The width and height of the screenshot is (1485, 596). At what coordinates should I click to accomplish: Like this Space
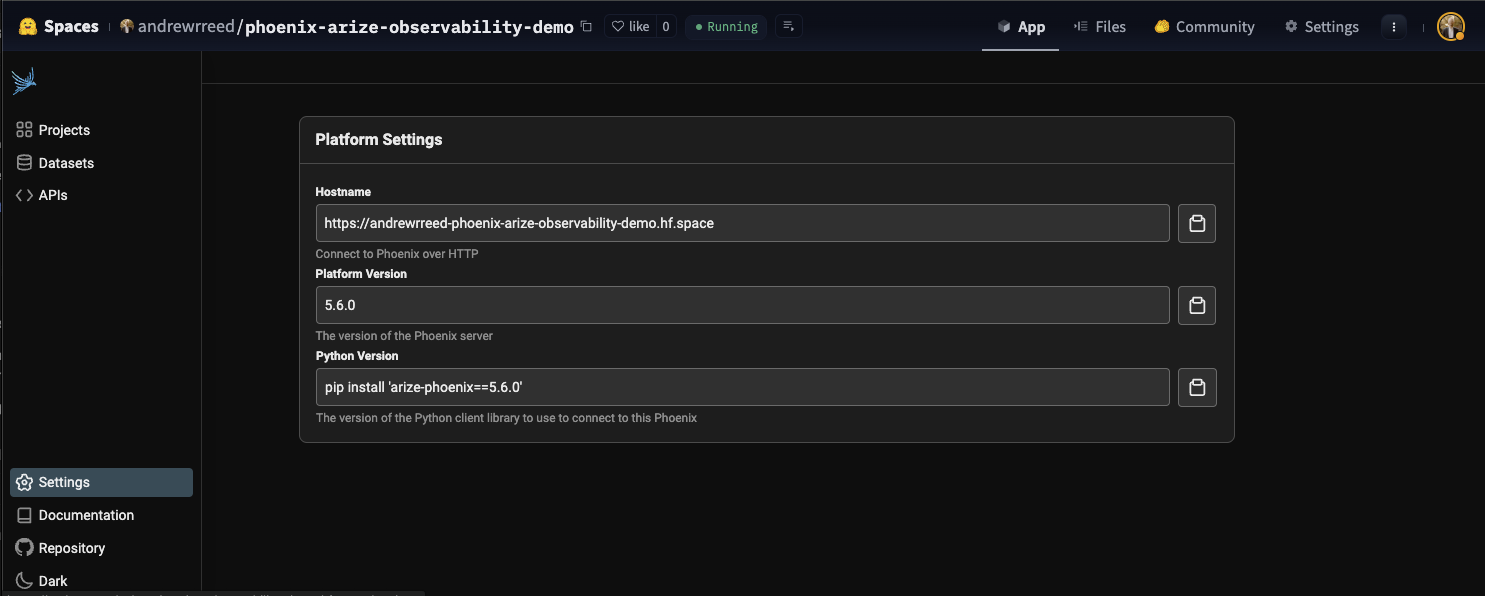pyautogui.click(x=630, y=27)
